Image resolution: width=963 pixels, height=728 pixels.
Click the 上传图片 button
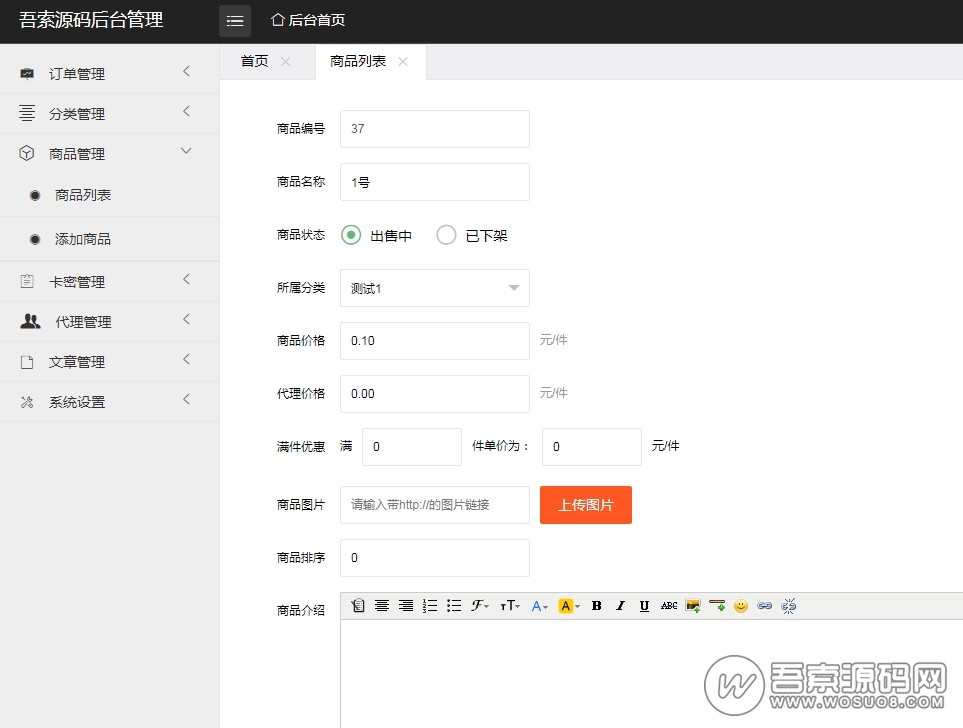(x=586, y=505)
